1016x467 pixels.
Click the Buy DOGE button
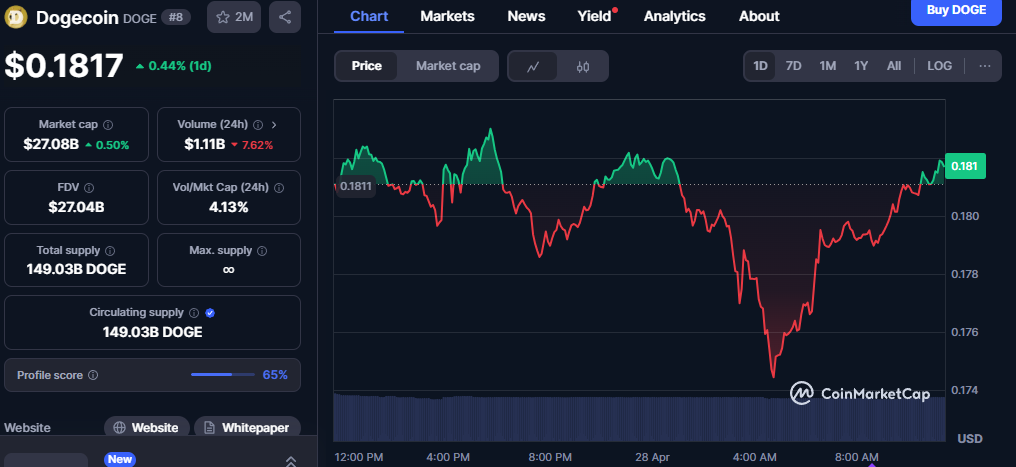(956, 11)
